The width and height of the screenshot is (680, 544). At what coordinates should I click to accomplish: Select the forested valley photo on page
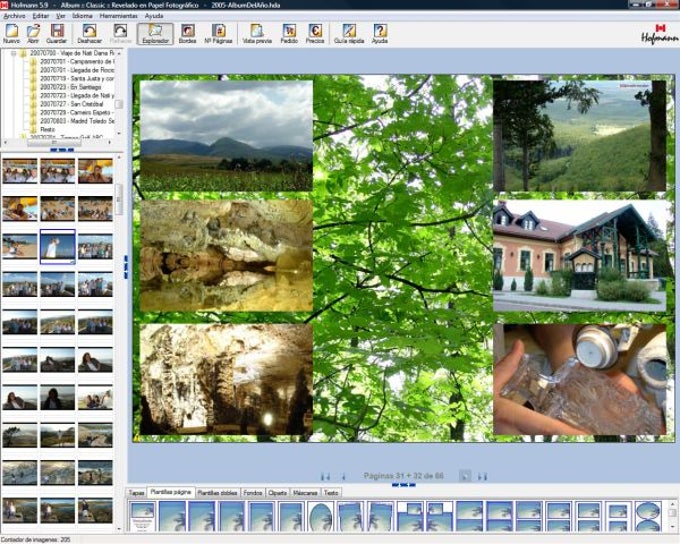[579, 136]
